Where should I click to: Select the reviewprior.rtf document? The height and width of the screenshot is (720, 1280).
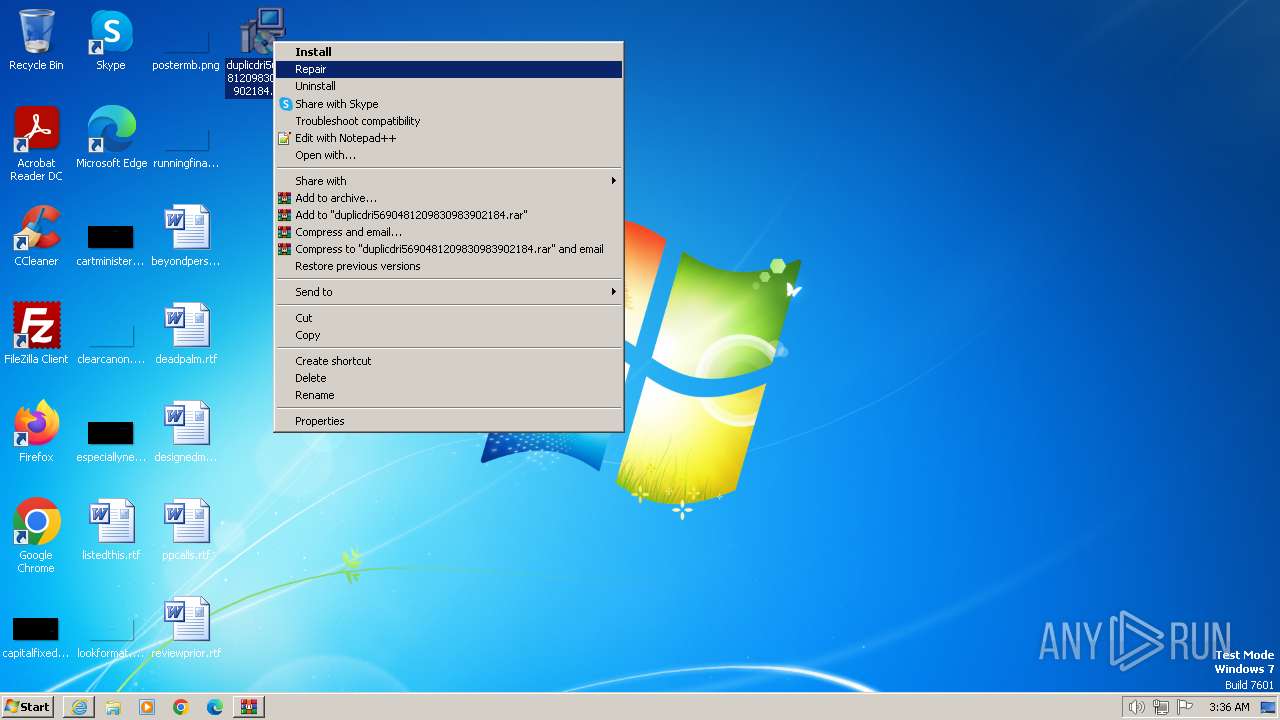(186, 628)
